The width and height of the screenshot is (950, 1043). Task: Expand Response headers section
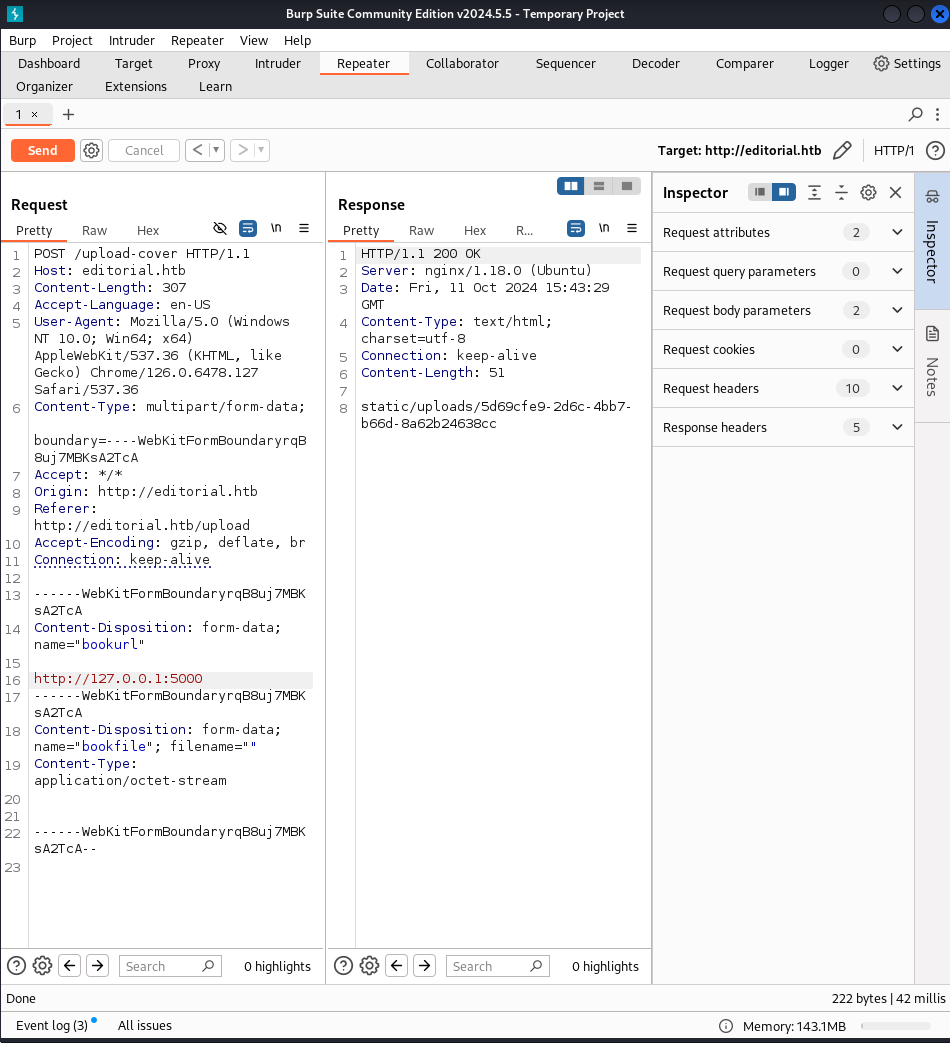tap(783, 427)
